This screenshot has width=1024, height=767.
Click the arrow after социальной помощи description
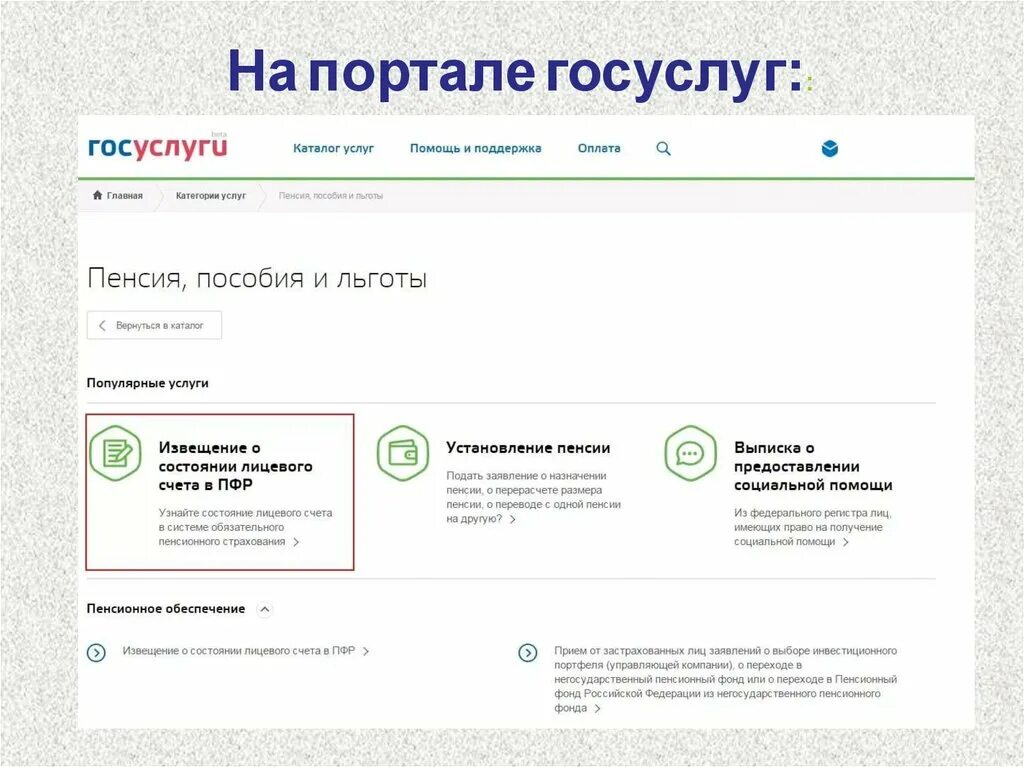846,542
